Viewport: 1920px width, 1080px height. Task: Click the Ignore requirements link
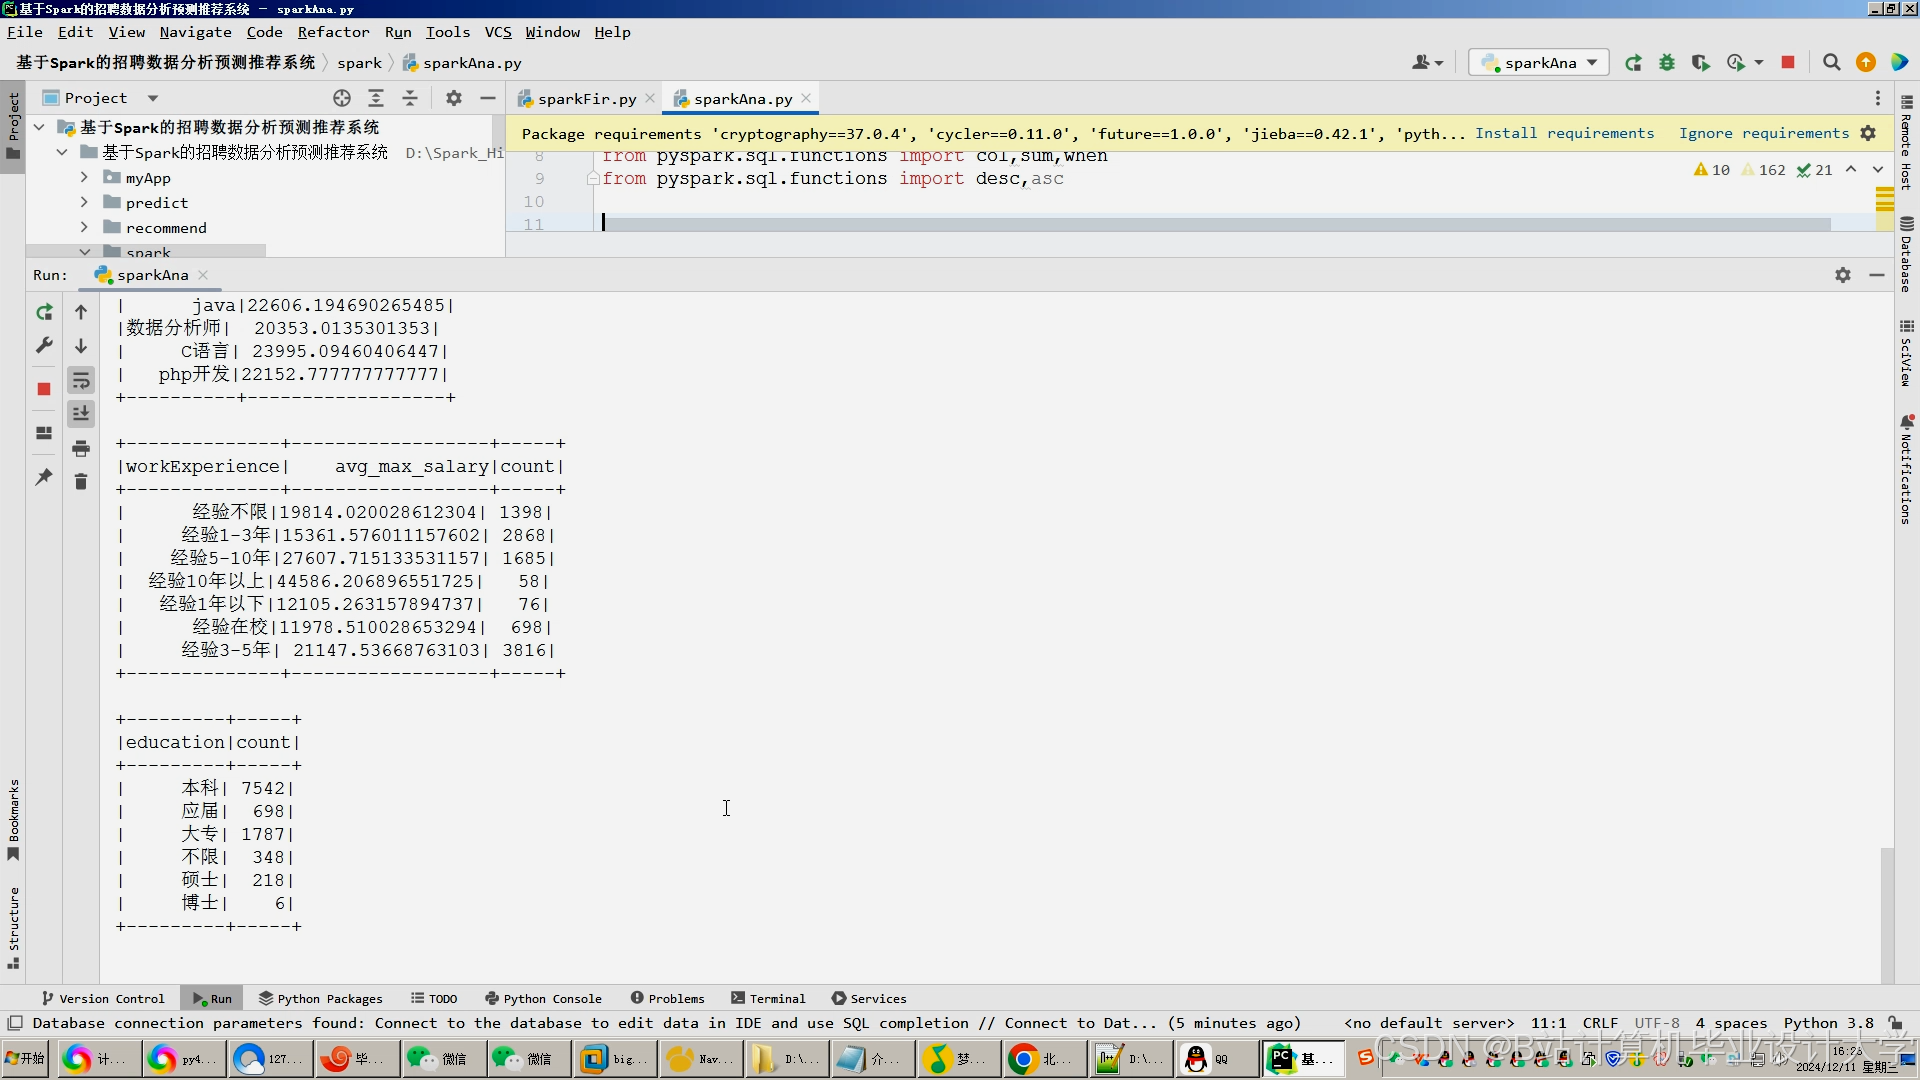[x=1762, y=133]
